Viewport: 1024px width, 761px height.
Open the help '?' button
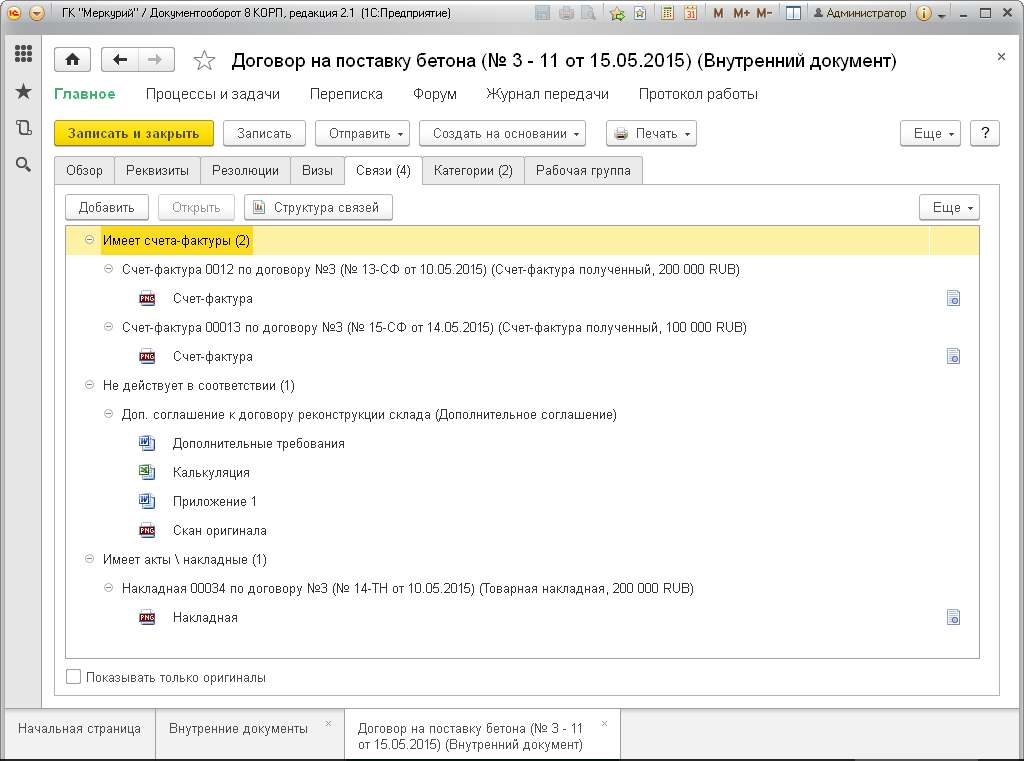tap(985, 133)
